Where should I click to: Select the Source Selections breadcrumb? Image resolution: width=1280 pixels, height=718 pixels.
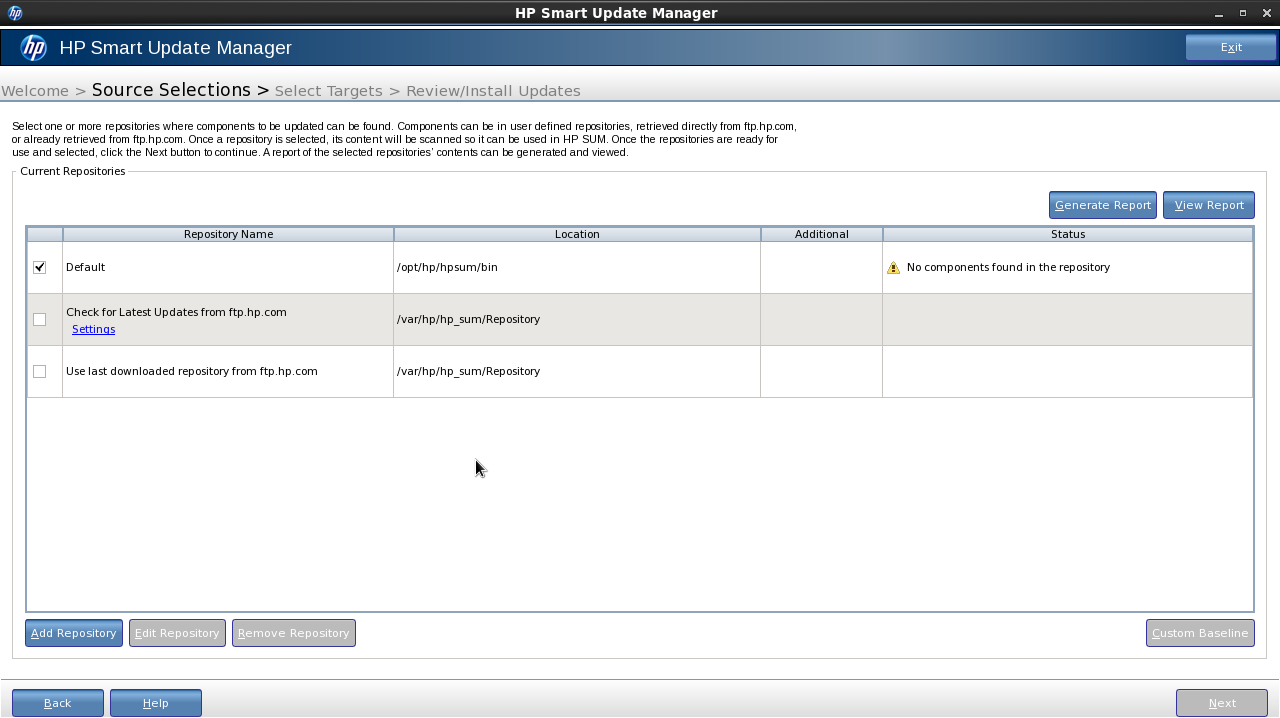171,90
